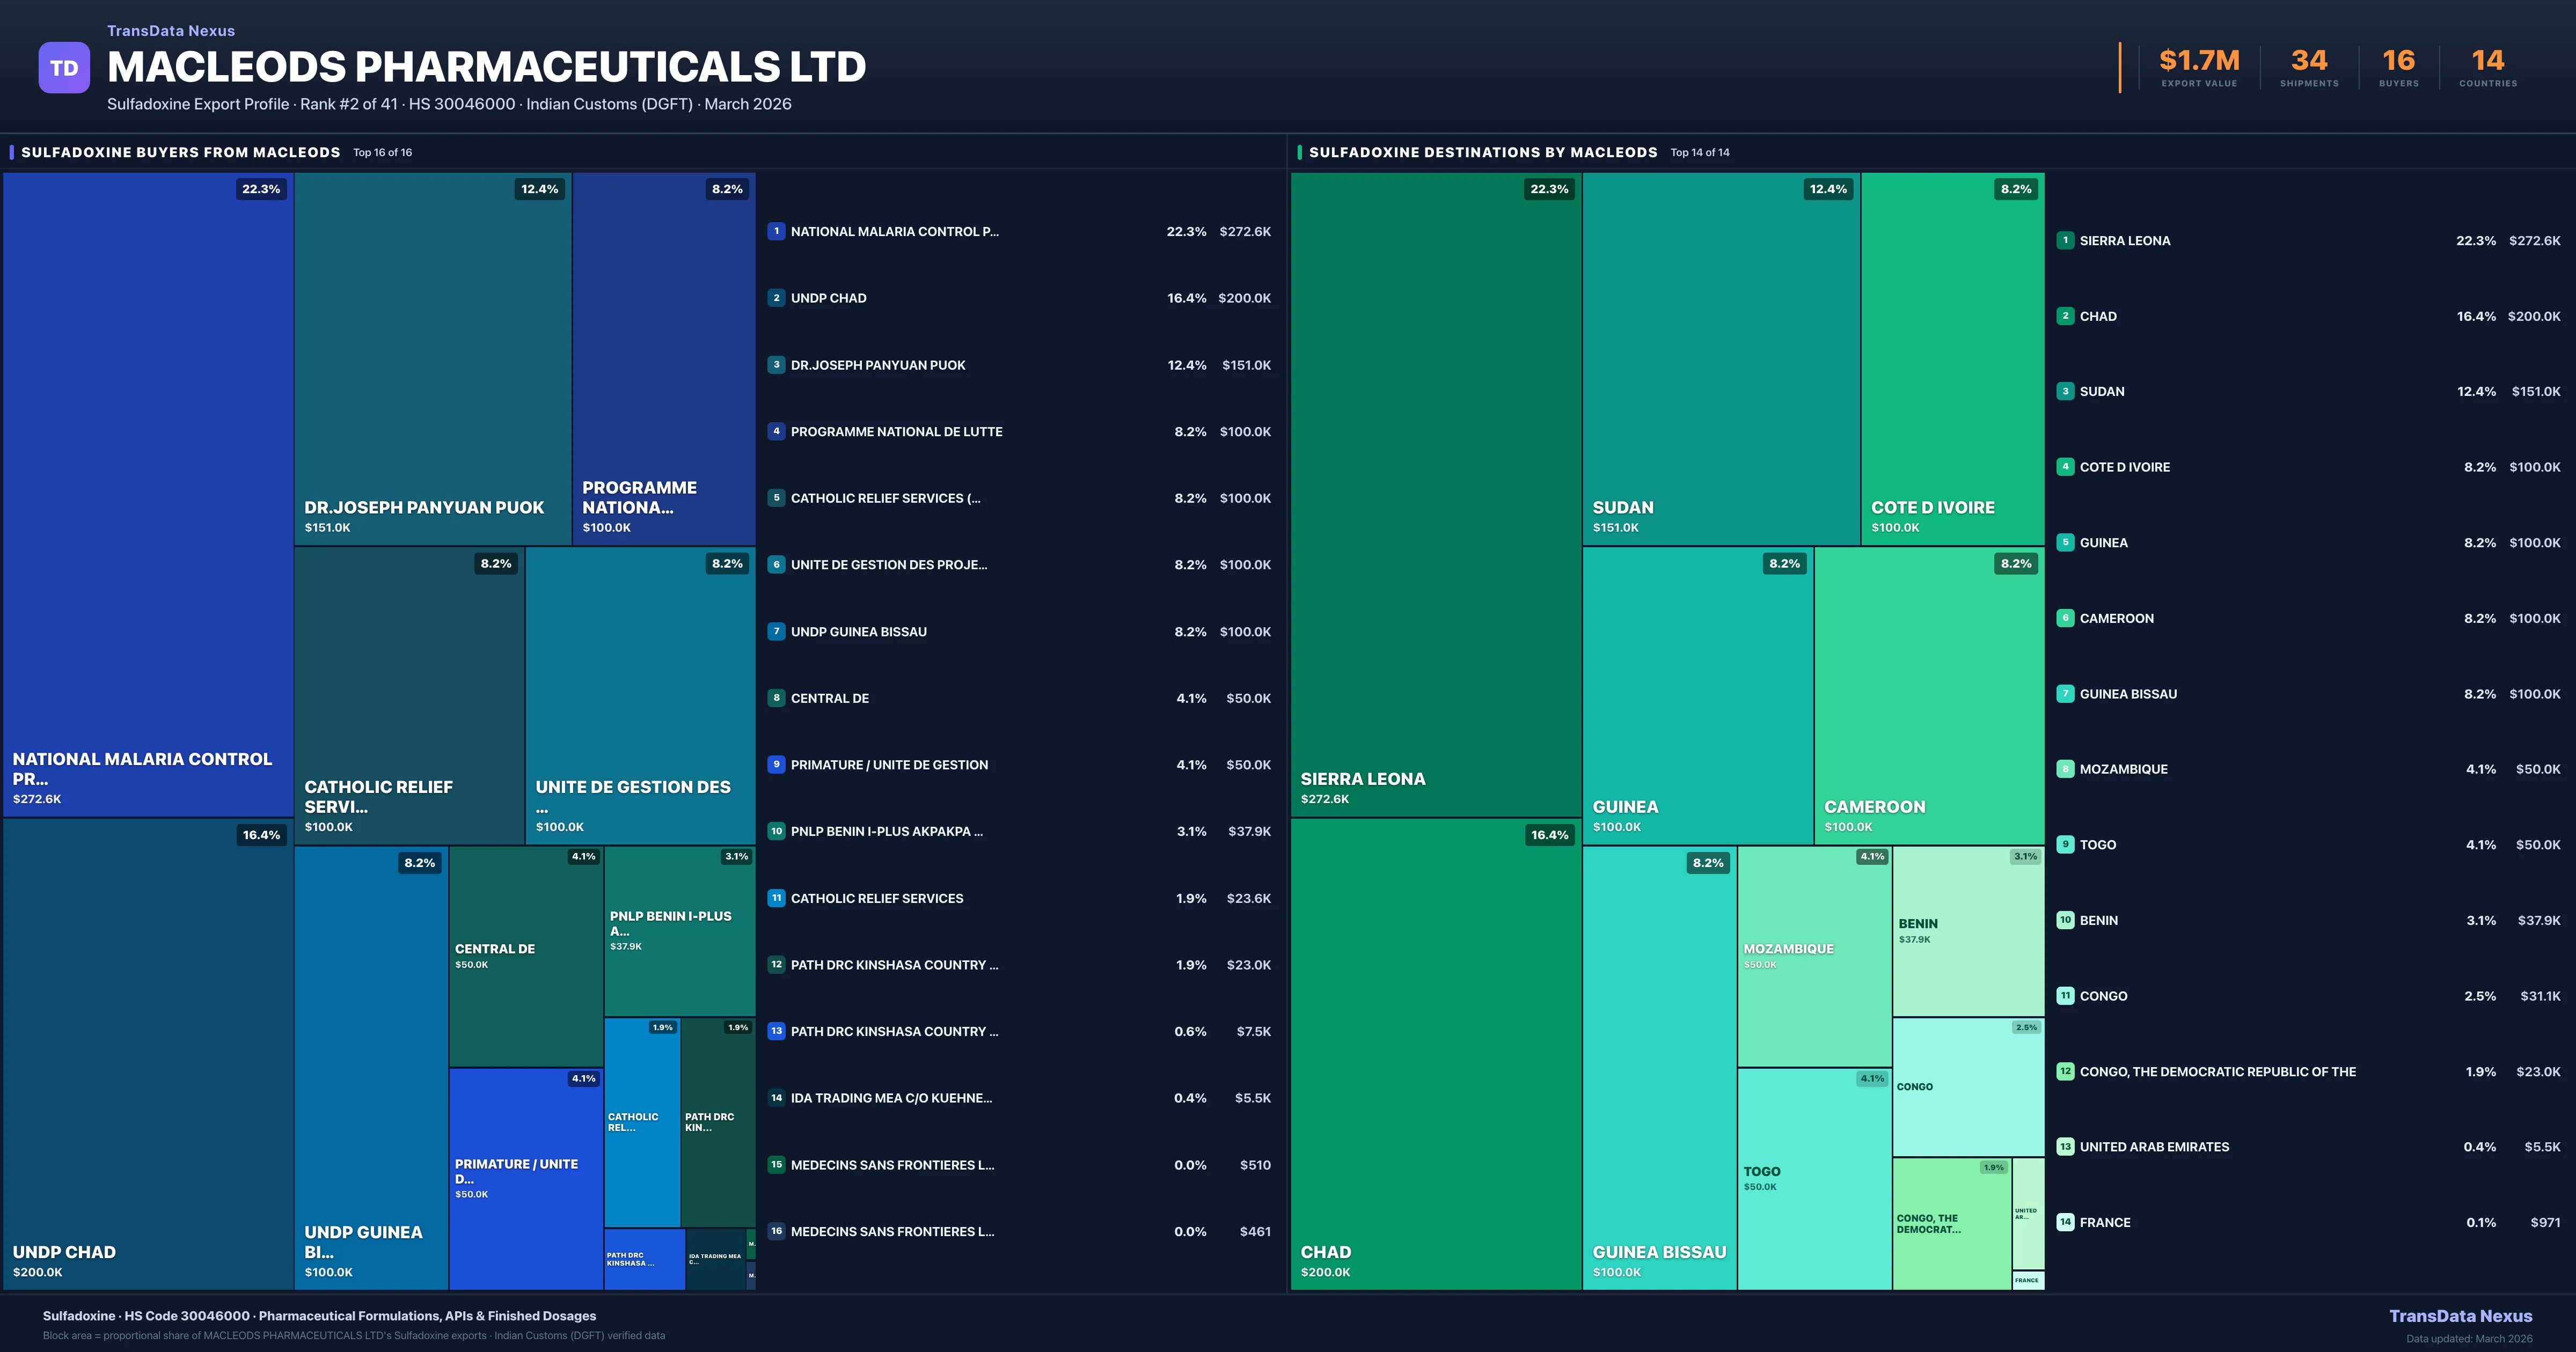Click rank badge 10 beside BENIN legend
2576x1352 pixels.
pos(2065,920)
